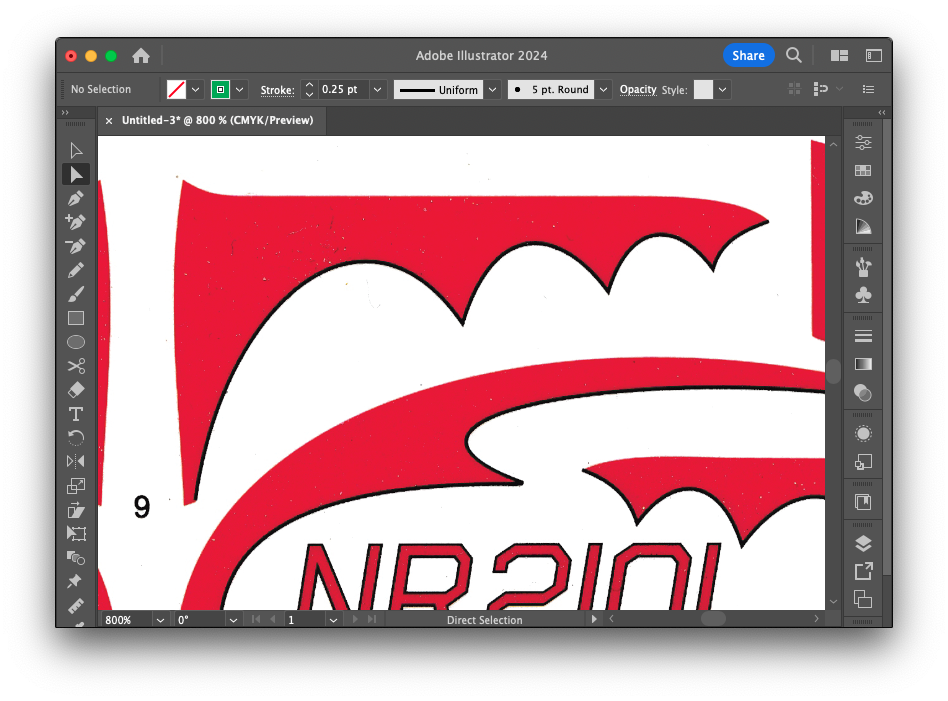The width and height of the screenshot is (948, 701).
Task: Select the Scissors tool
Action: point(76,366)
